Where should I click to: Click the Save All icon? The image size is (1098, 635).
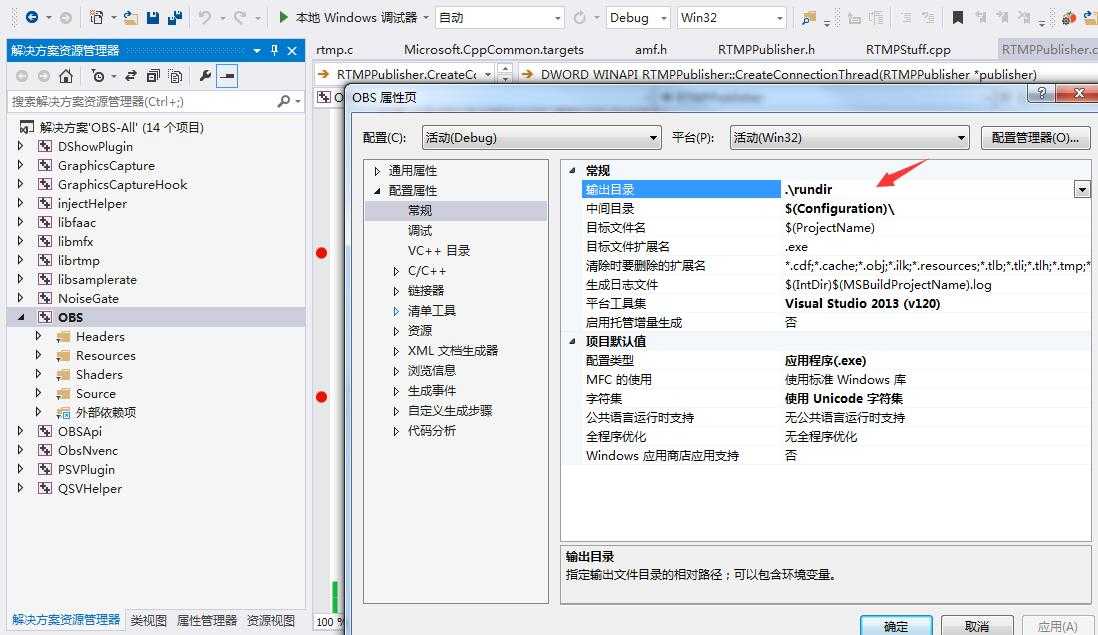tap(175, 18)
